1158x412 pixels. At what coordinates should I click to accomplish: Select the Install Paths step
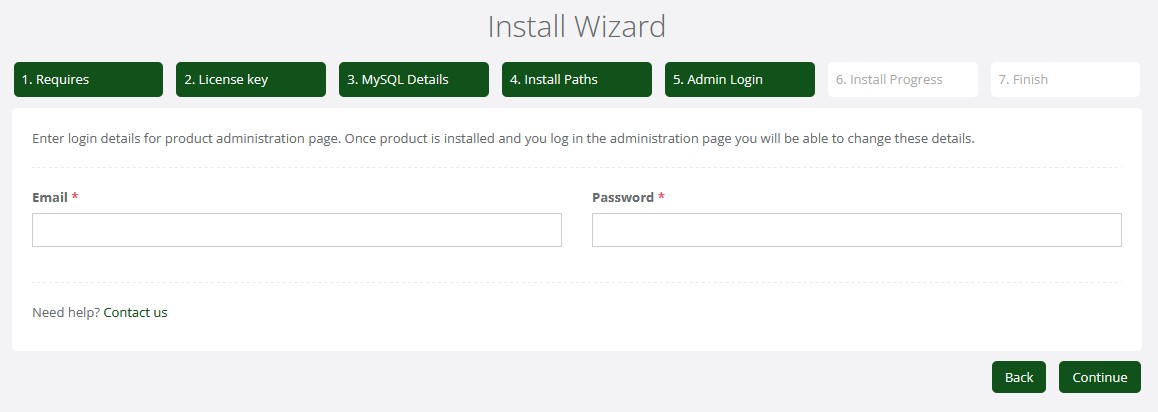point(576,79)
